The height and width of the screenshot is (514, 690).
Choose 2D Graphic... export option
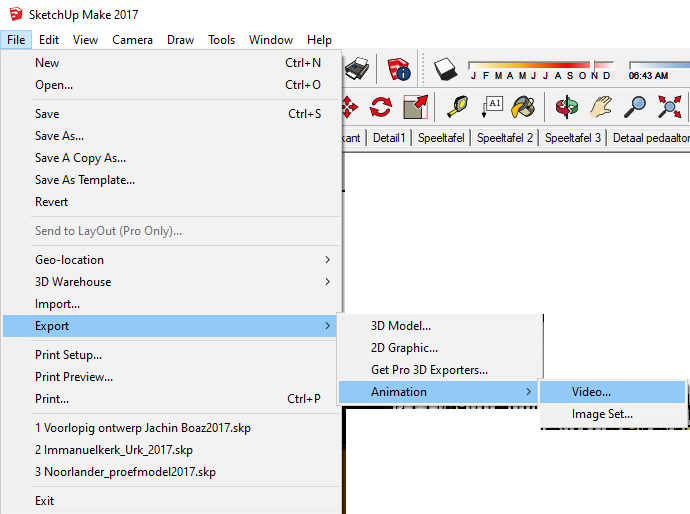440,348
